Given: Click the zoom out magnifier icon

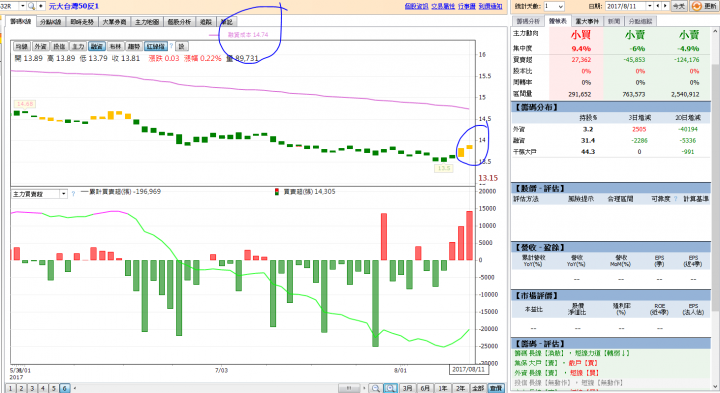Looking at the screenshot, I should tap(376, 388).
